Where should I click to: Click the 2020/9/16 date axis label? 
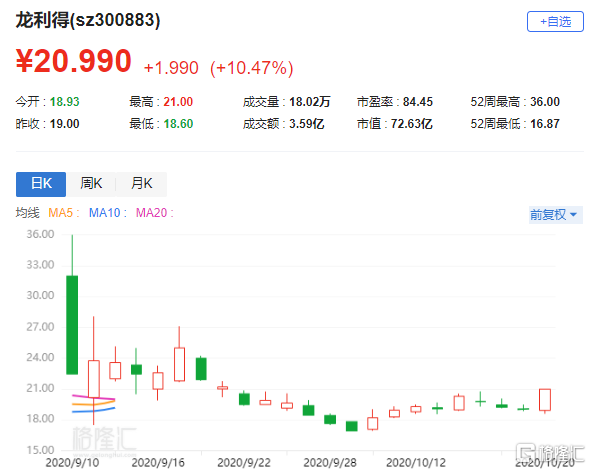tap(158, 462)
